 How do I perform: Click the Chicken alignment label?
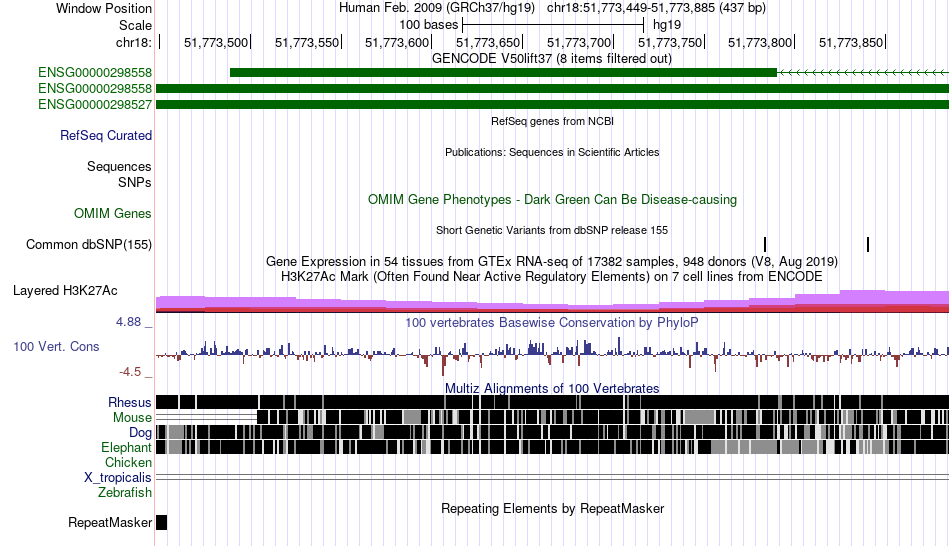point(128,462)
